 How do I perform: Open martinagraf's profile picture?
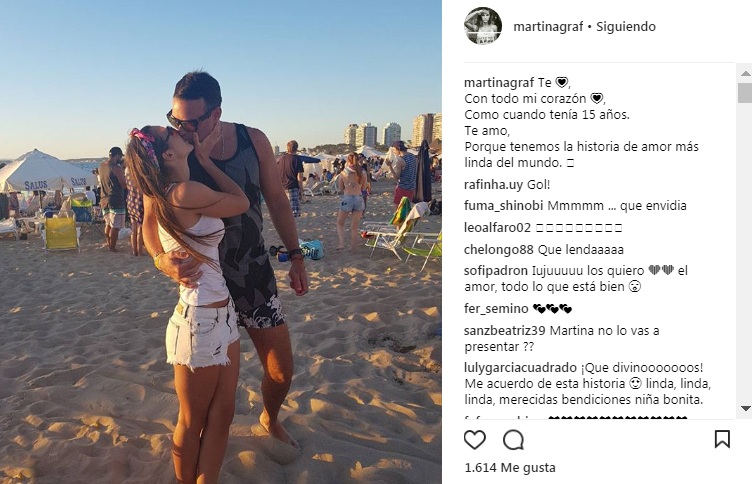pos(483,26)
